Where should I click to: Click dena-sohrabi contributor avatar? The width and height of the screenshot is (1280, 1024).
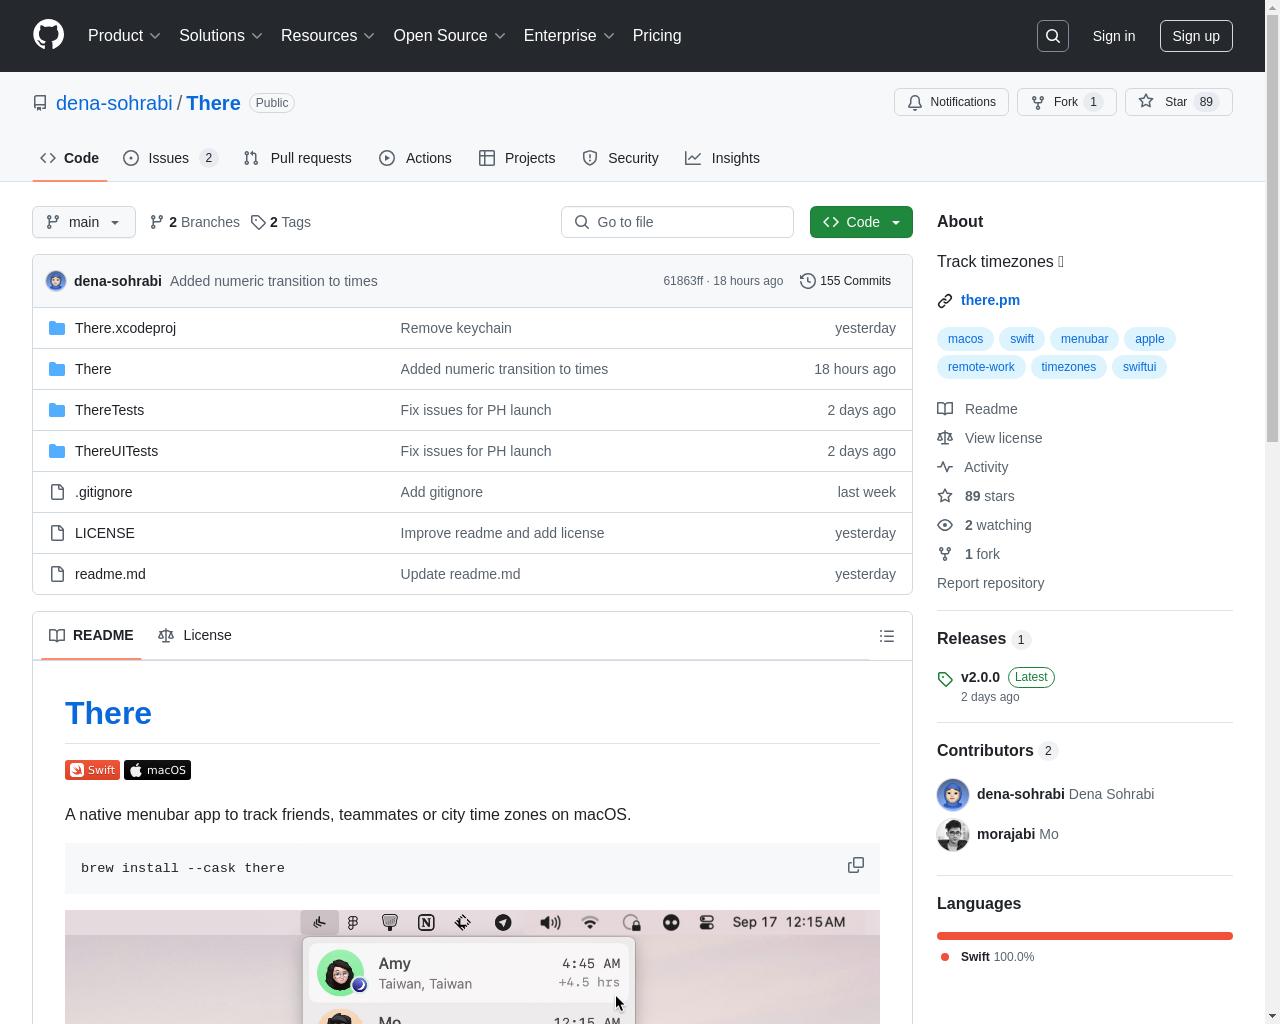[953, 794]
